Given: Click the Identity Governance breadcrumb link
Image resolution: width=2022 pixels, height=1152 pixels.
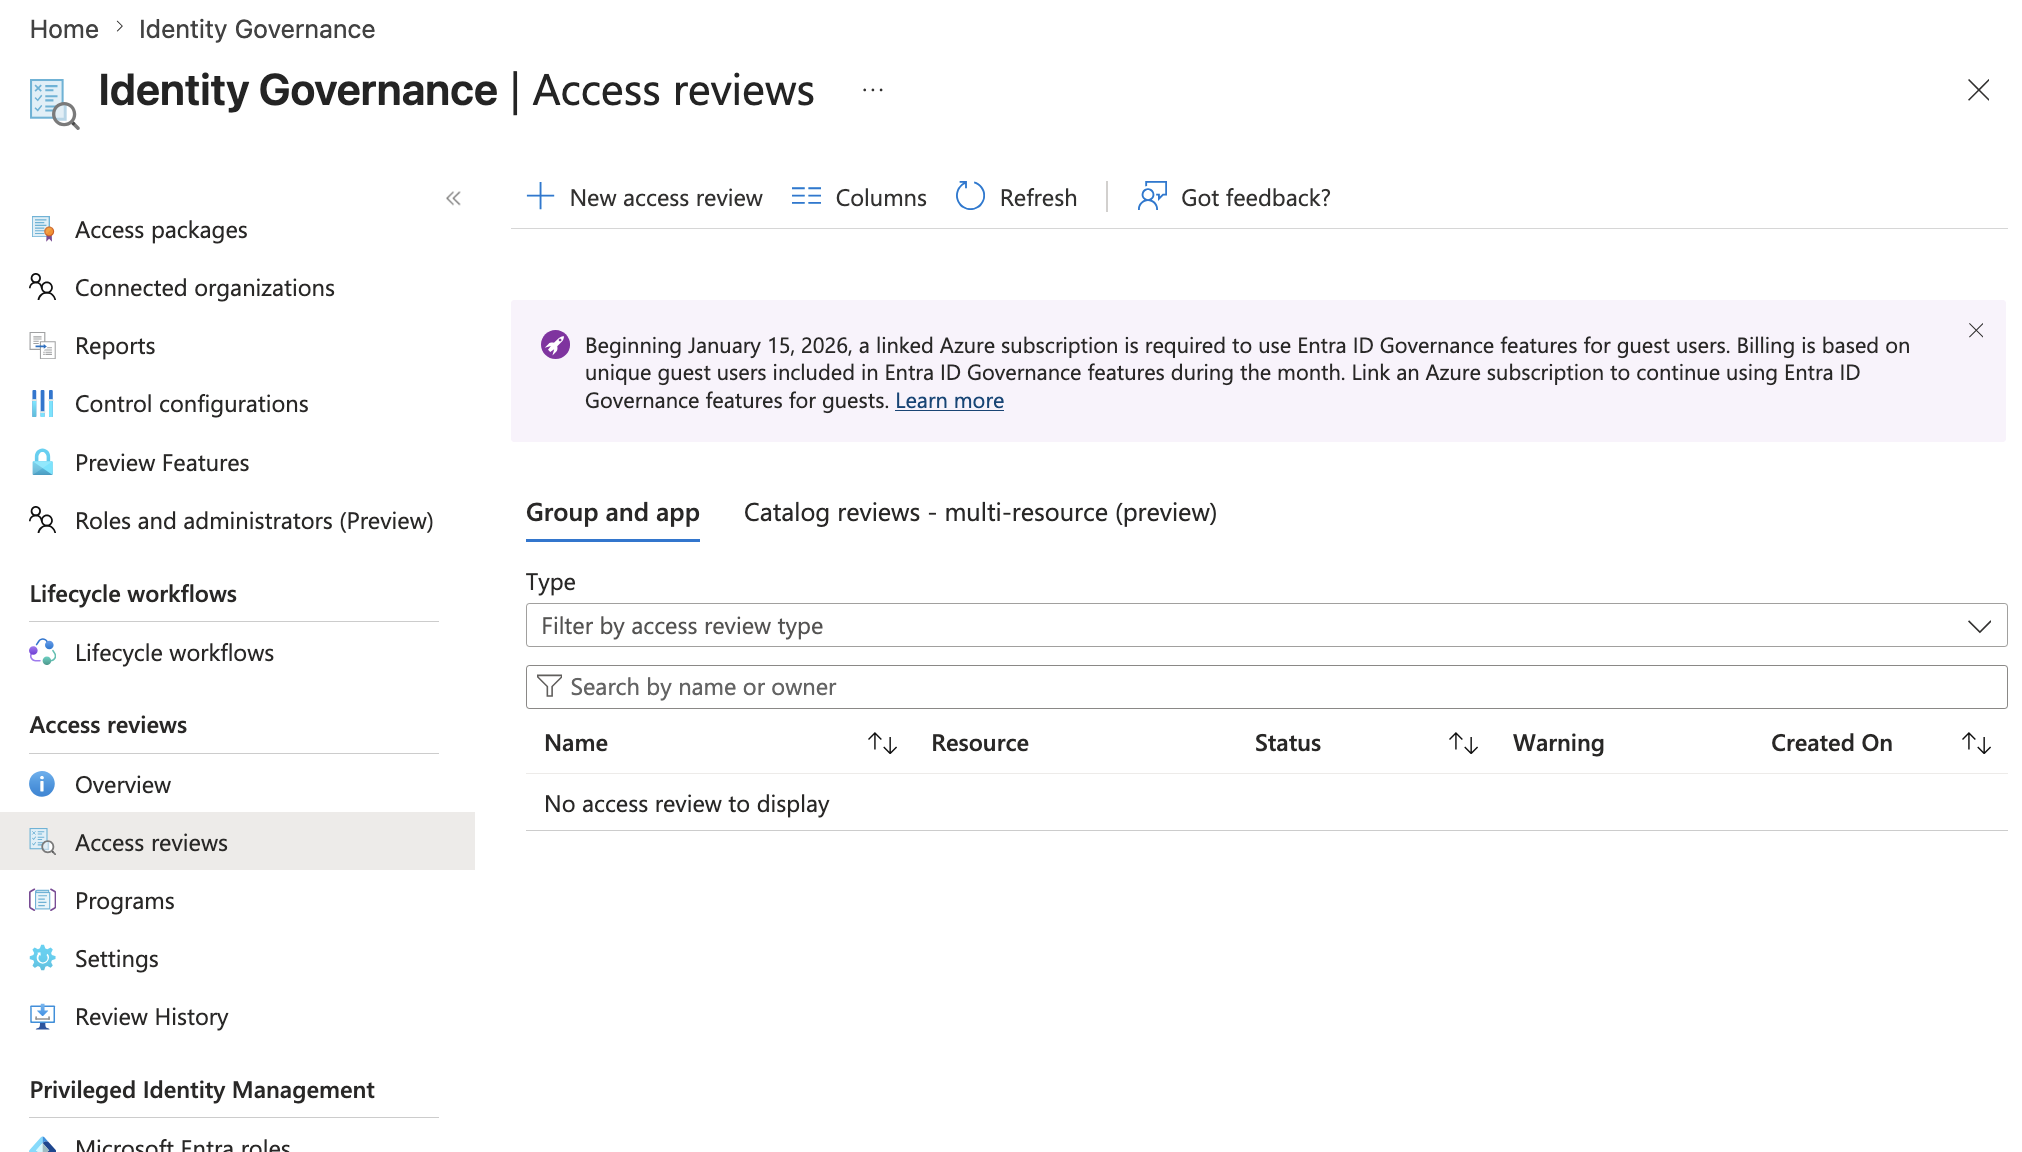Looking at the screenshot, I should tap(257, 29).
